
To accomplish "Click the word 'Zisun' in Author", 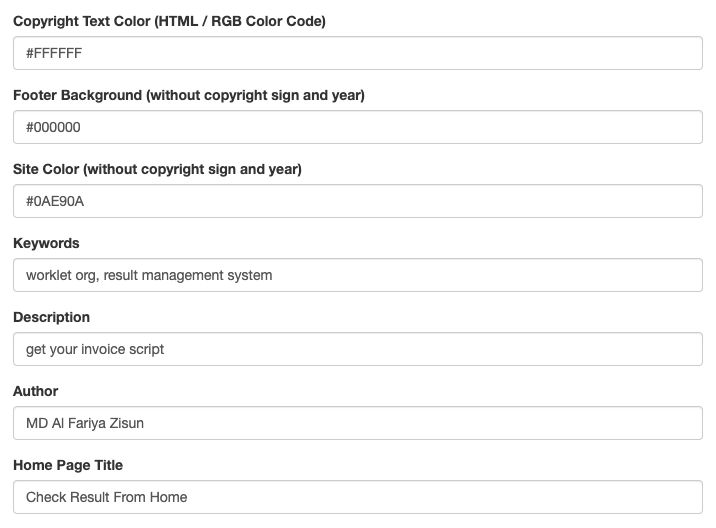I will click(x=125, y=423).
